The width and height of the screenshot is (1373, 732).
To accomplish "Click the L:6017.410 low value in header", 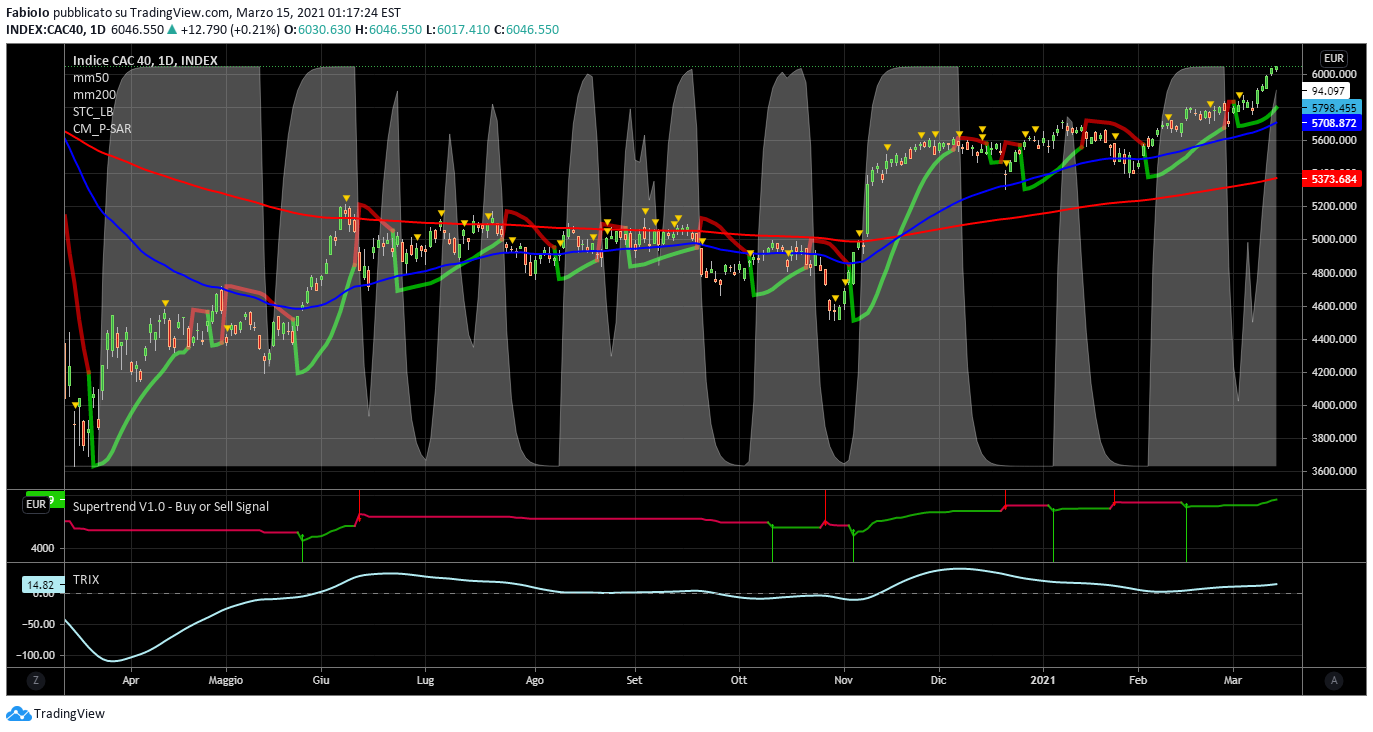I will tap(458, 30).
